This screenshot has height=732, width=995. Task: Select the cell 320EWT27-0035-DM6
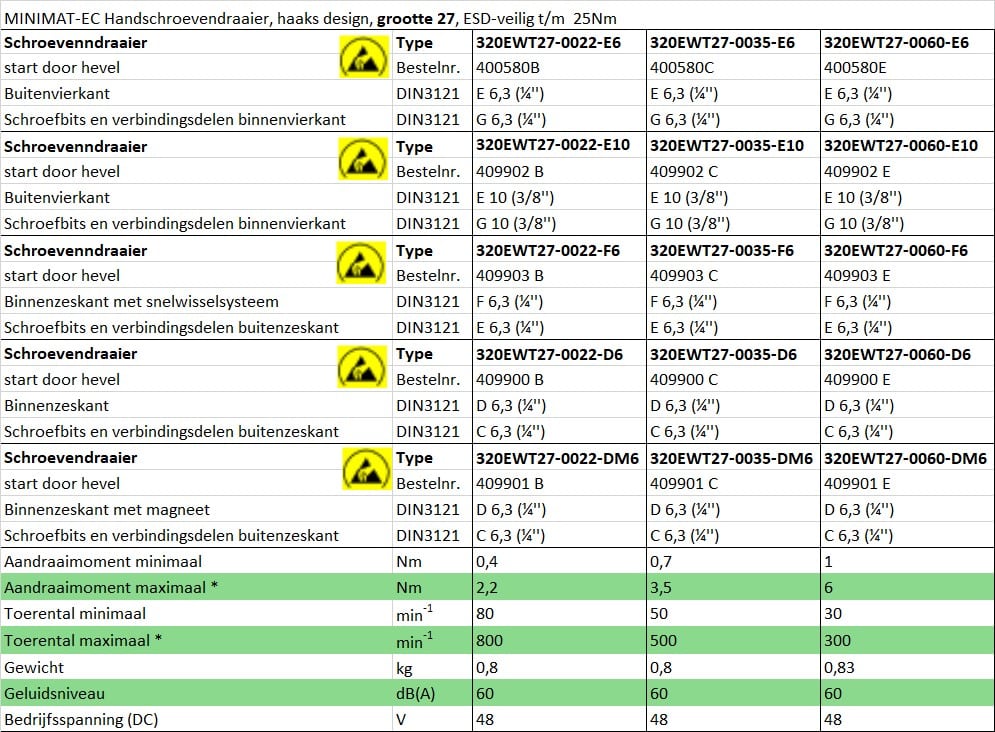point(731,459)
